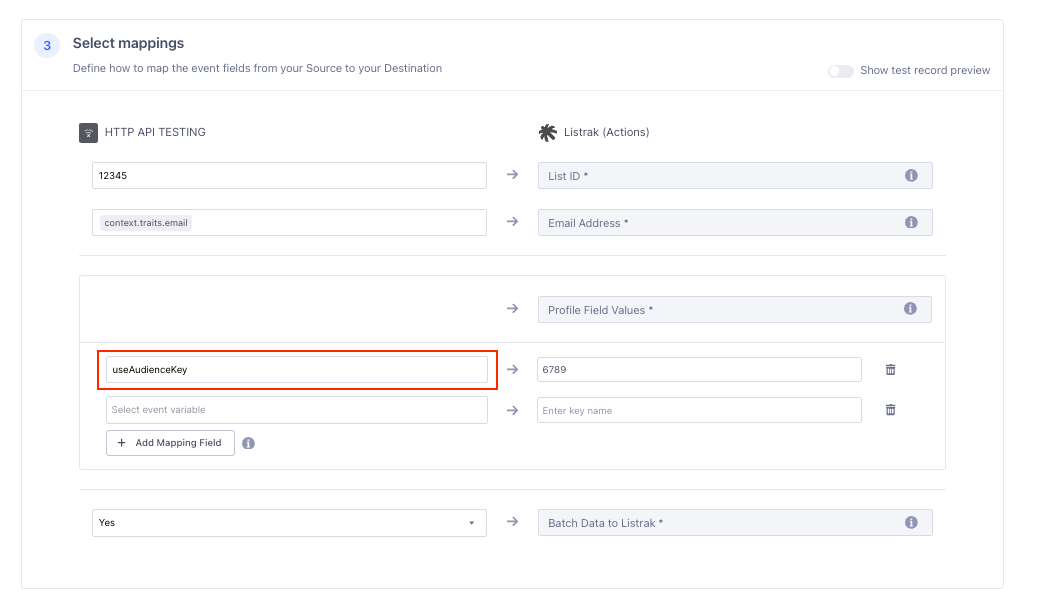Expand the Batch Data to Listrak selector
The height and width of the screenshot is (612, 1055).
[735, 522]
